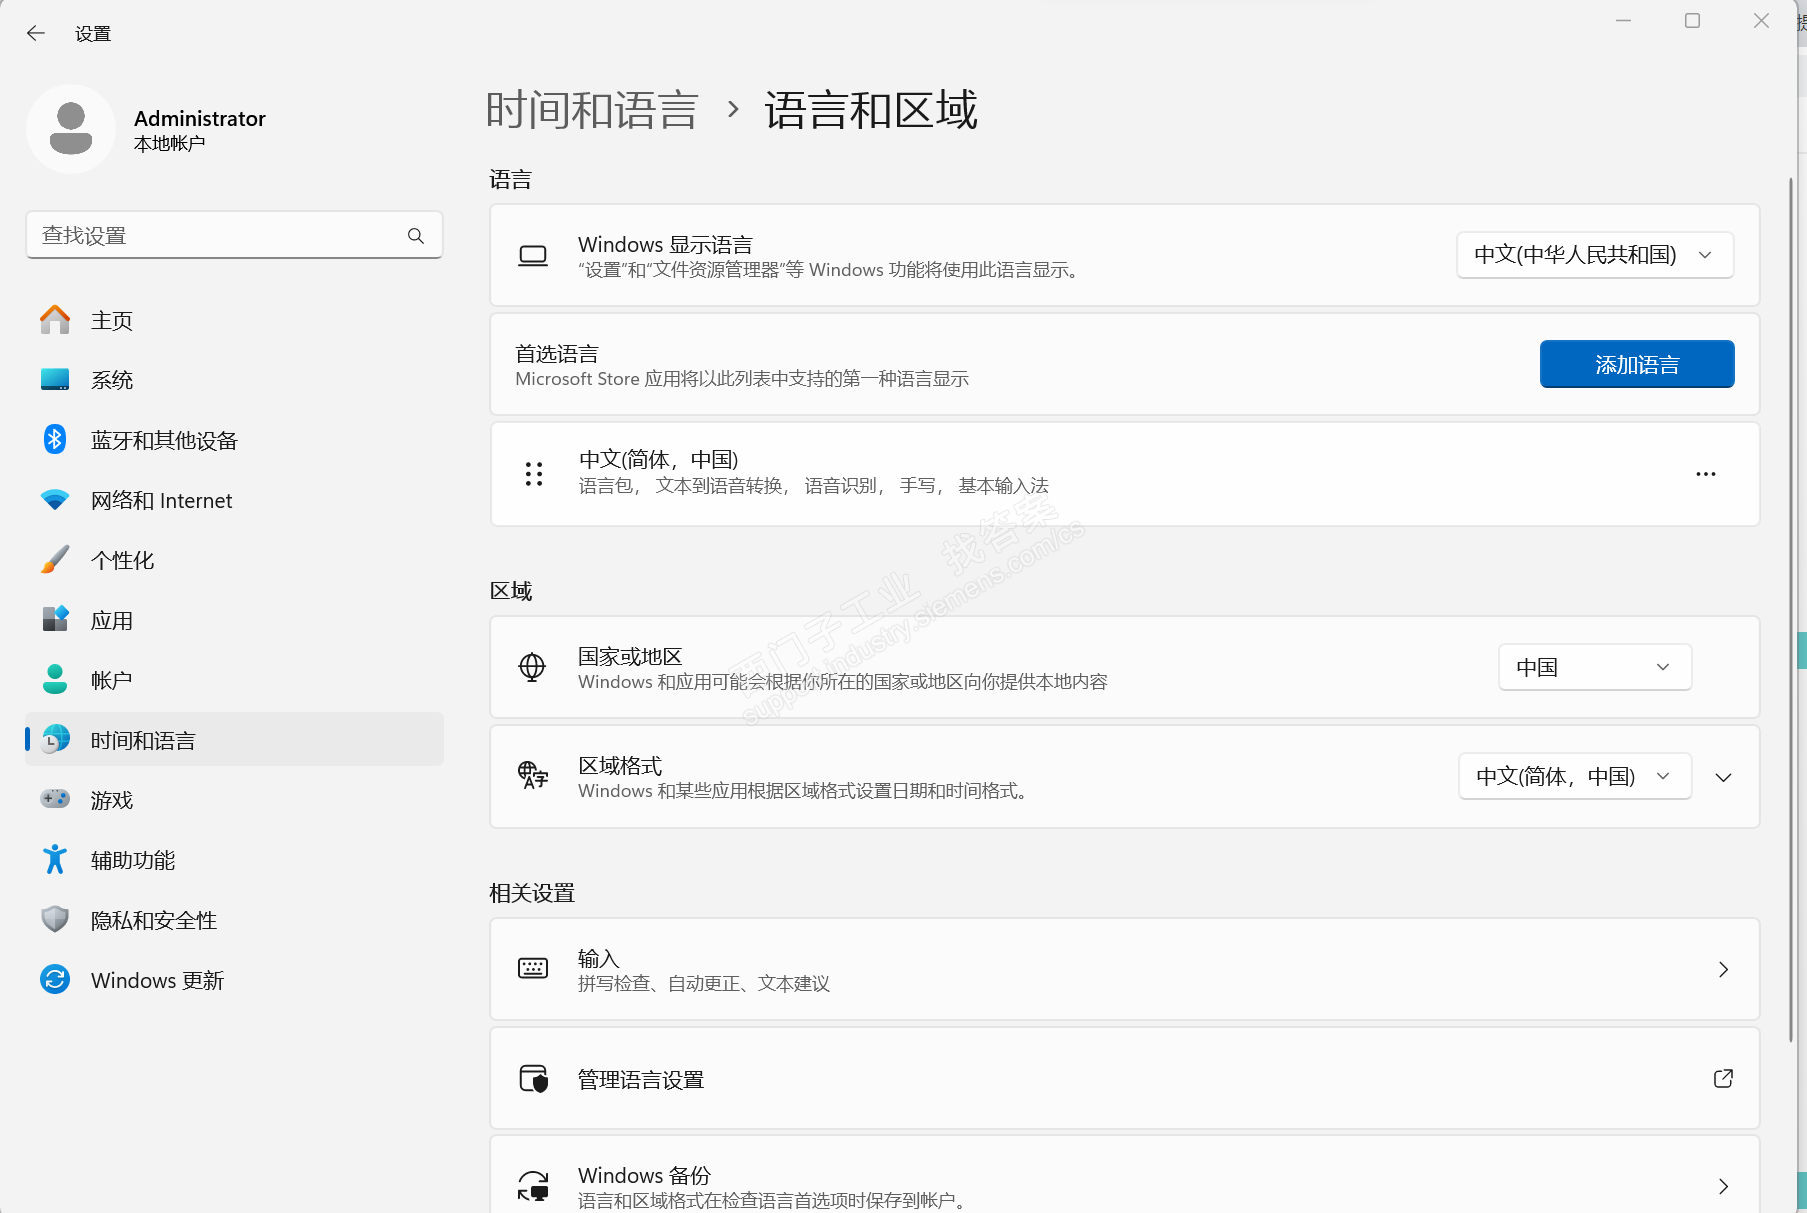Viewport: 1807px width, 1213px height.
Task: Click the Administrator account name
Action: [200, 118]
